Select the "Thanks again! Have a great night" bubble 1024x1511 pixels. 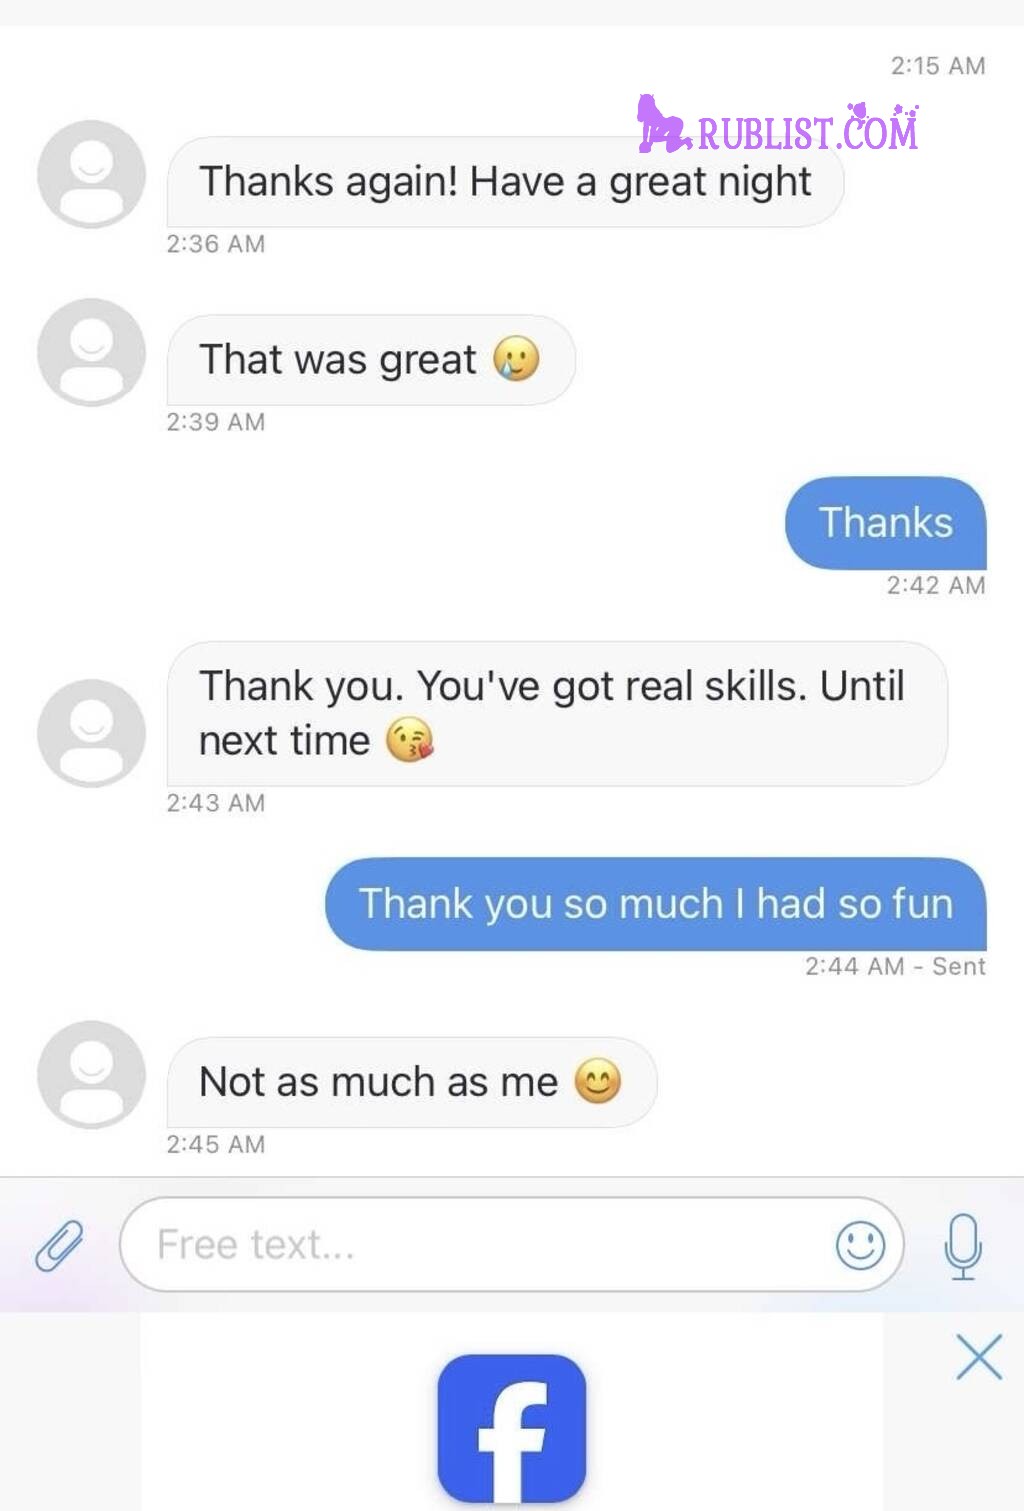[505, 182]
